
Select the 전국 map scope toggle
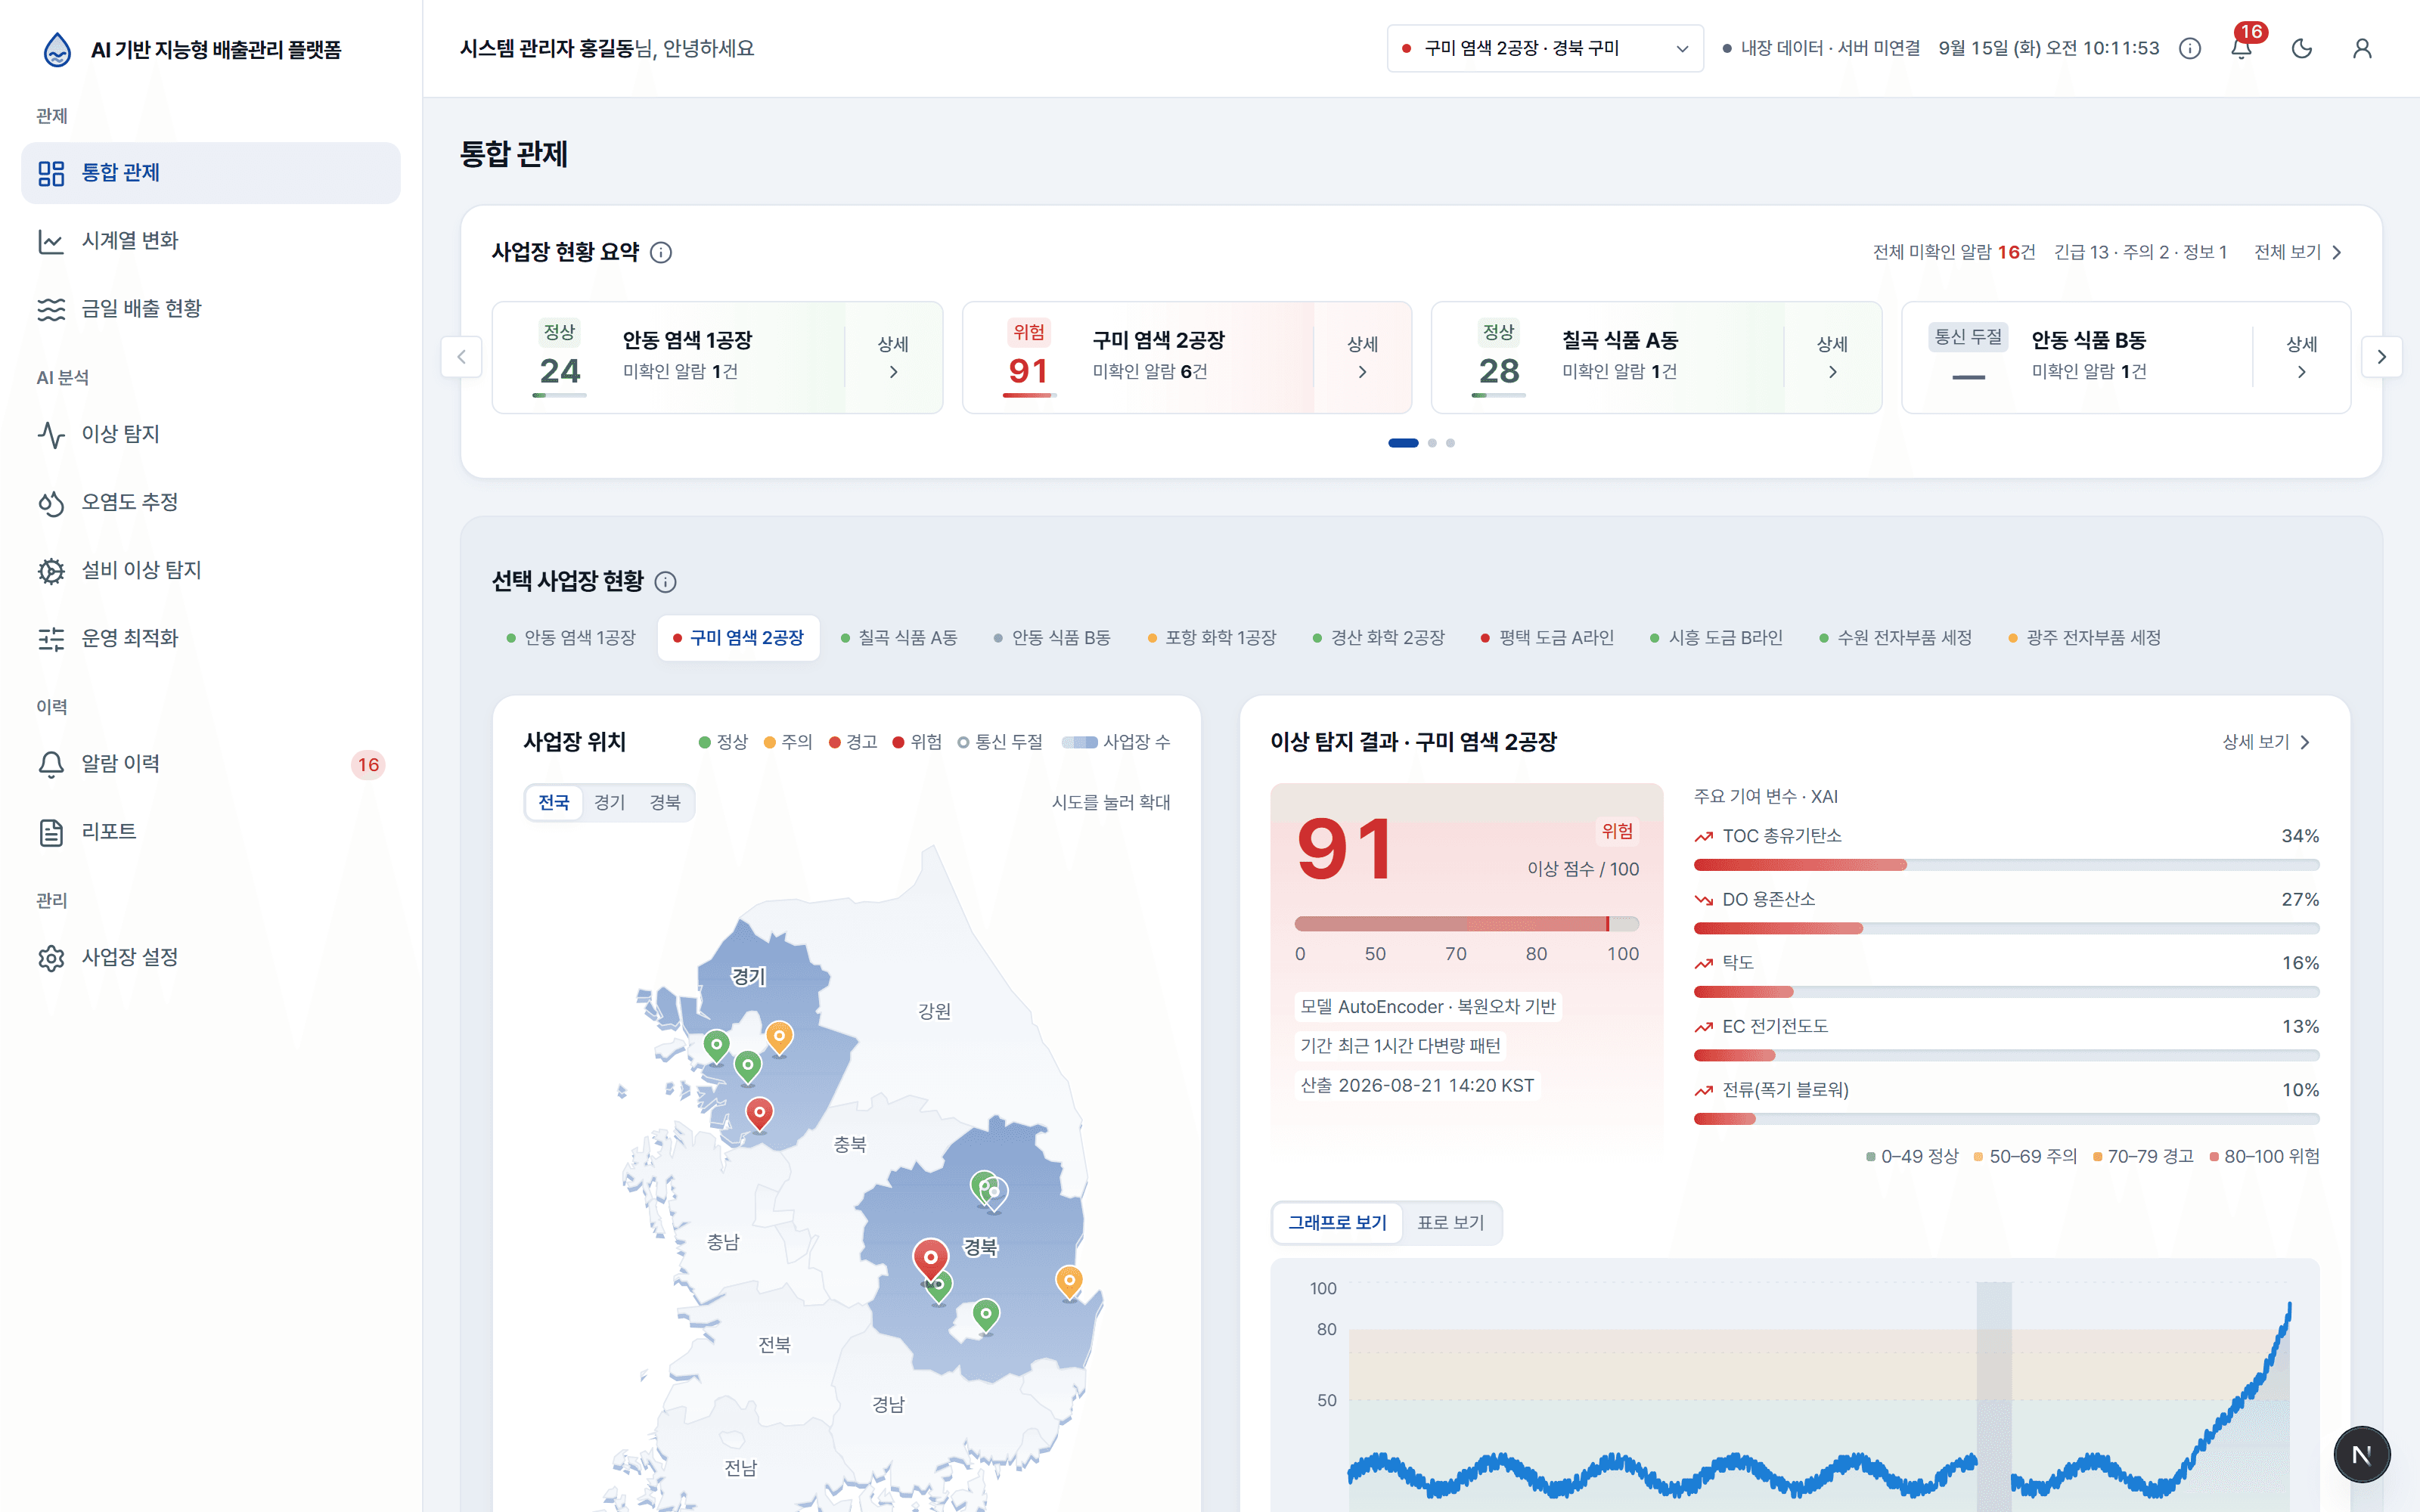point(554,802)
